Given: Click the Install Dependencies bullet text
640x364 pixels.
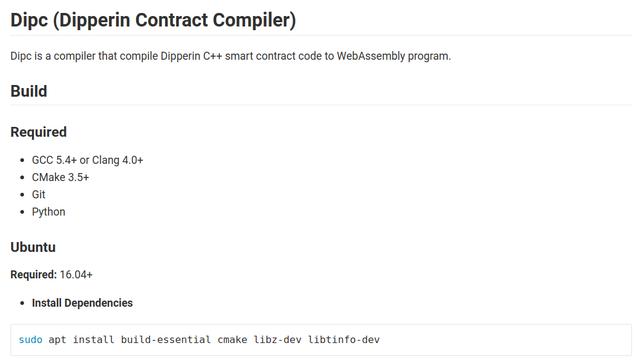Looking at the screenshot, I should tap(82, 303).
